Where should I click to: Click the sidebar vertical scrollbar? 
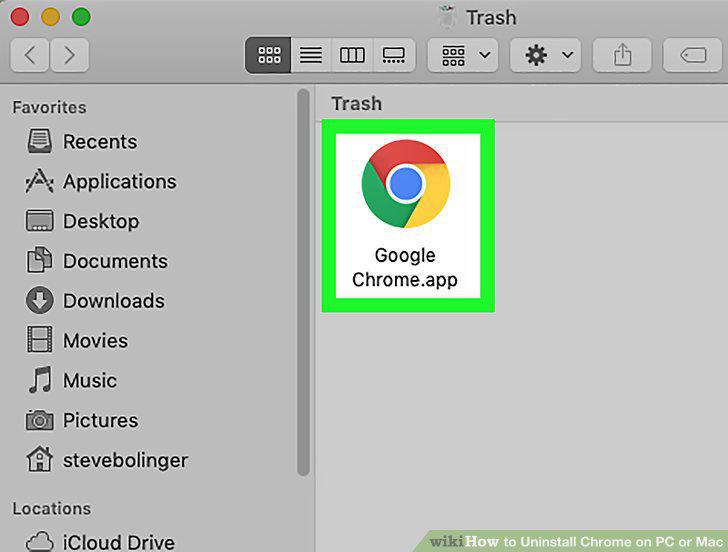click(x=304, y=282)
